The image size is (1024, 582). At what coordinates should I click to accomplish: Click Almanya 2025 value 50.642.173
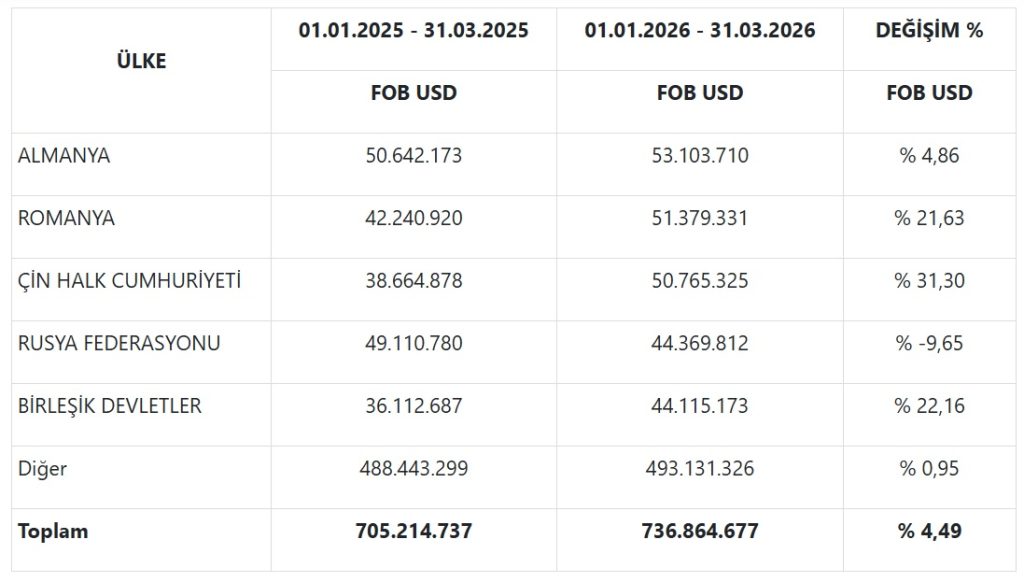pos(413,156)
